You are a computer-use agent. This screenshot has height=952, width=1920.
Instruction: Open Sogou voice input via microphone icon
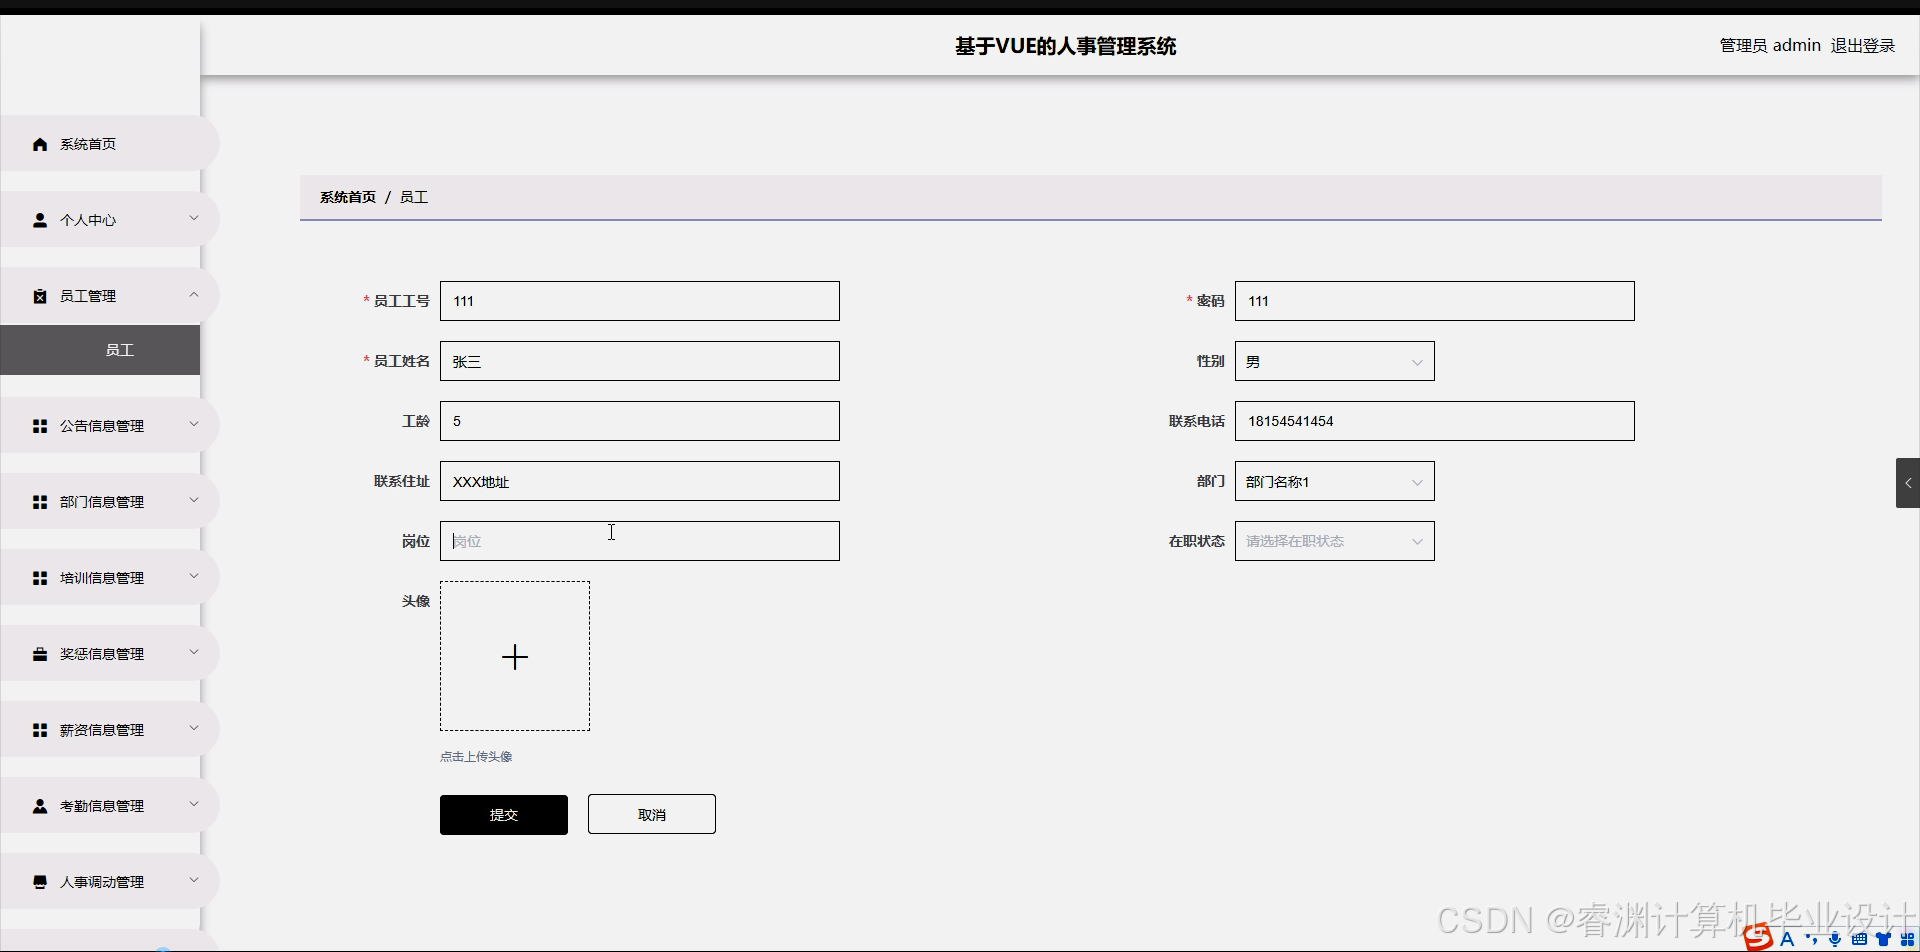[1835, 940]
